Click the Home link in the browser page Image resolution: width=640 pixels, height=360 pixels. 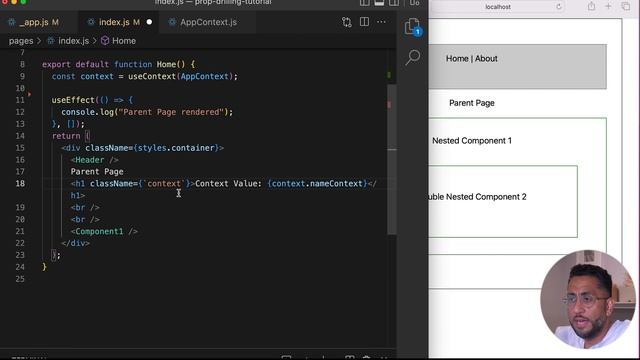pyautogui.click(x=457, y=58)
